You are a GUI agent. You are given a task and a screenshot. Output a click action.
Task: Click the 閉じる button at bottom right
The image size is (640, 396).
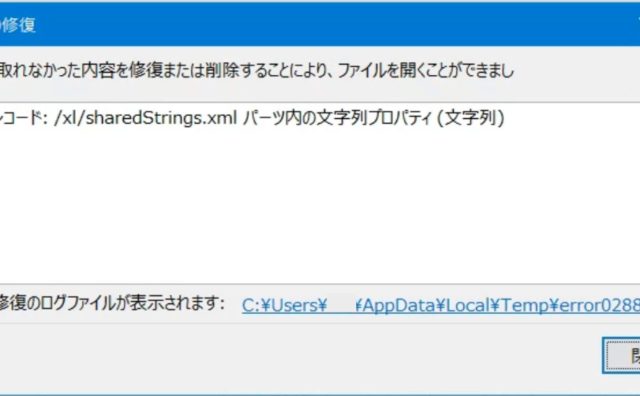pyautogui.click(x=622, y=355)
